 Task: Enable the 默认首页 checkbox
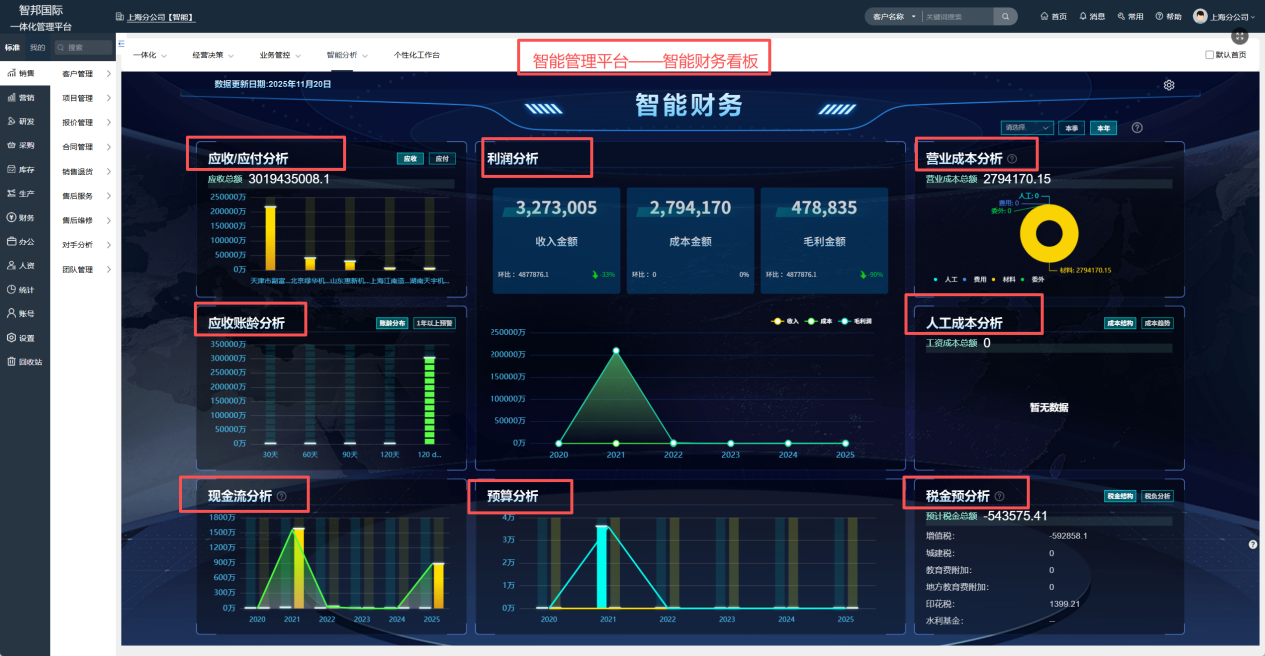[1210, 55]
